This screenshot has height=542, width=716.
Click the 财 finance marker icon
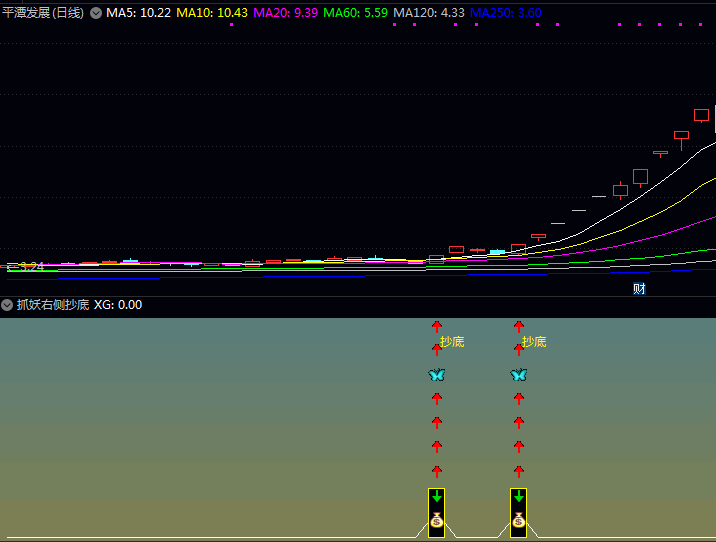[x=639, y=289]
